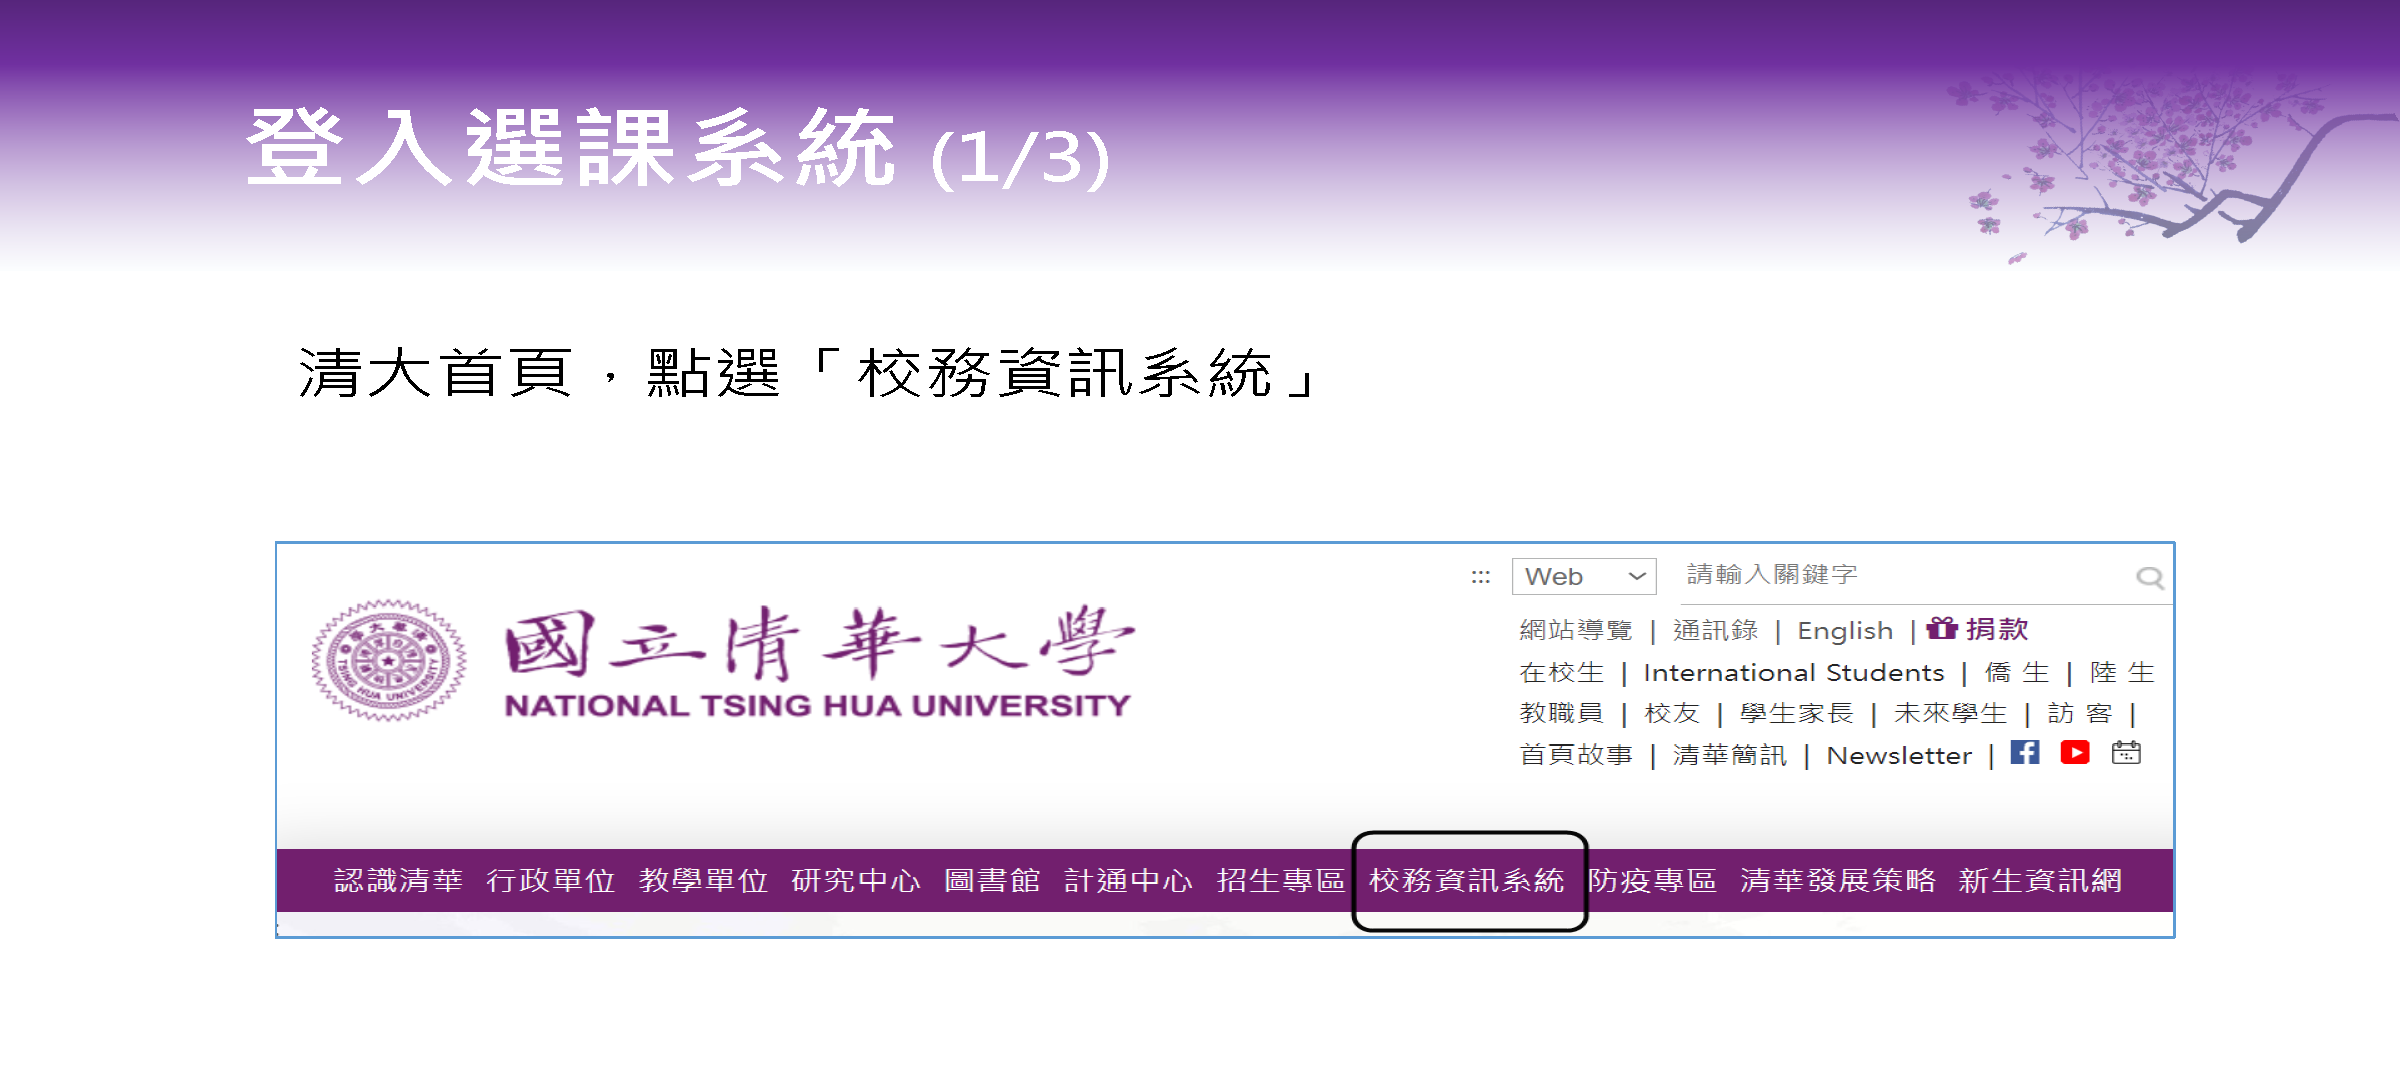2400x1088 pixels.
Task: Click the instruction text 清大首頁，點選「校務資訊系統」
Action: click(807, 372)
